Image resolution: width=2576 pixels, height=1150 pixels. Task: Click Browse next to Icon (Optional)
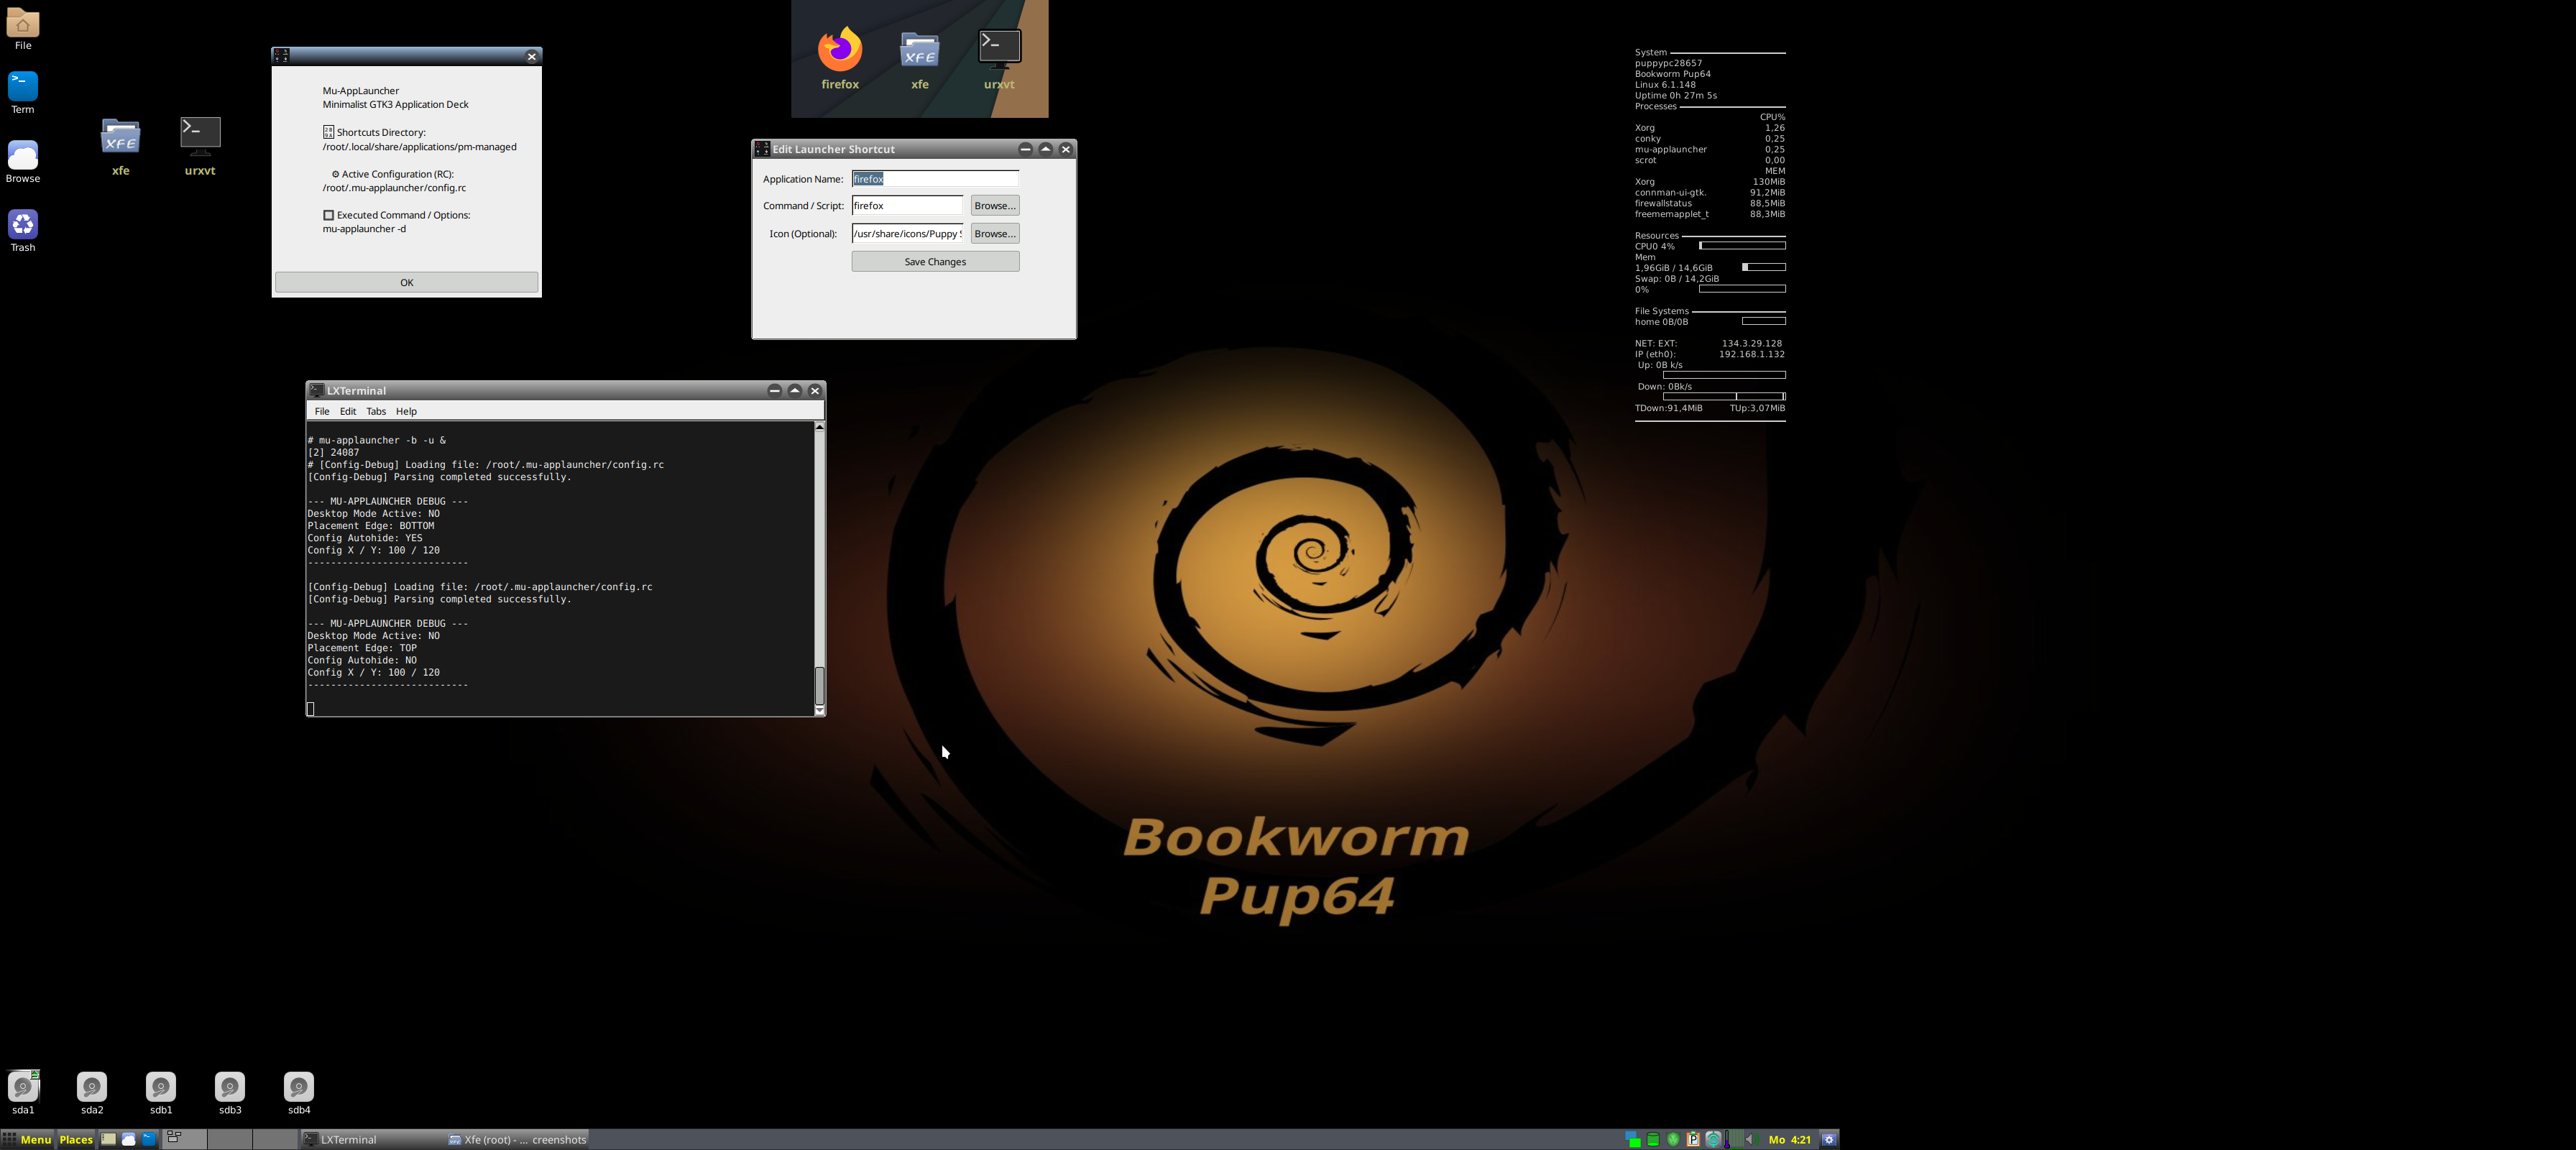tap(995, 233)
